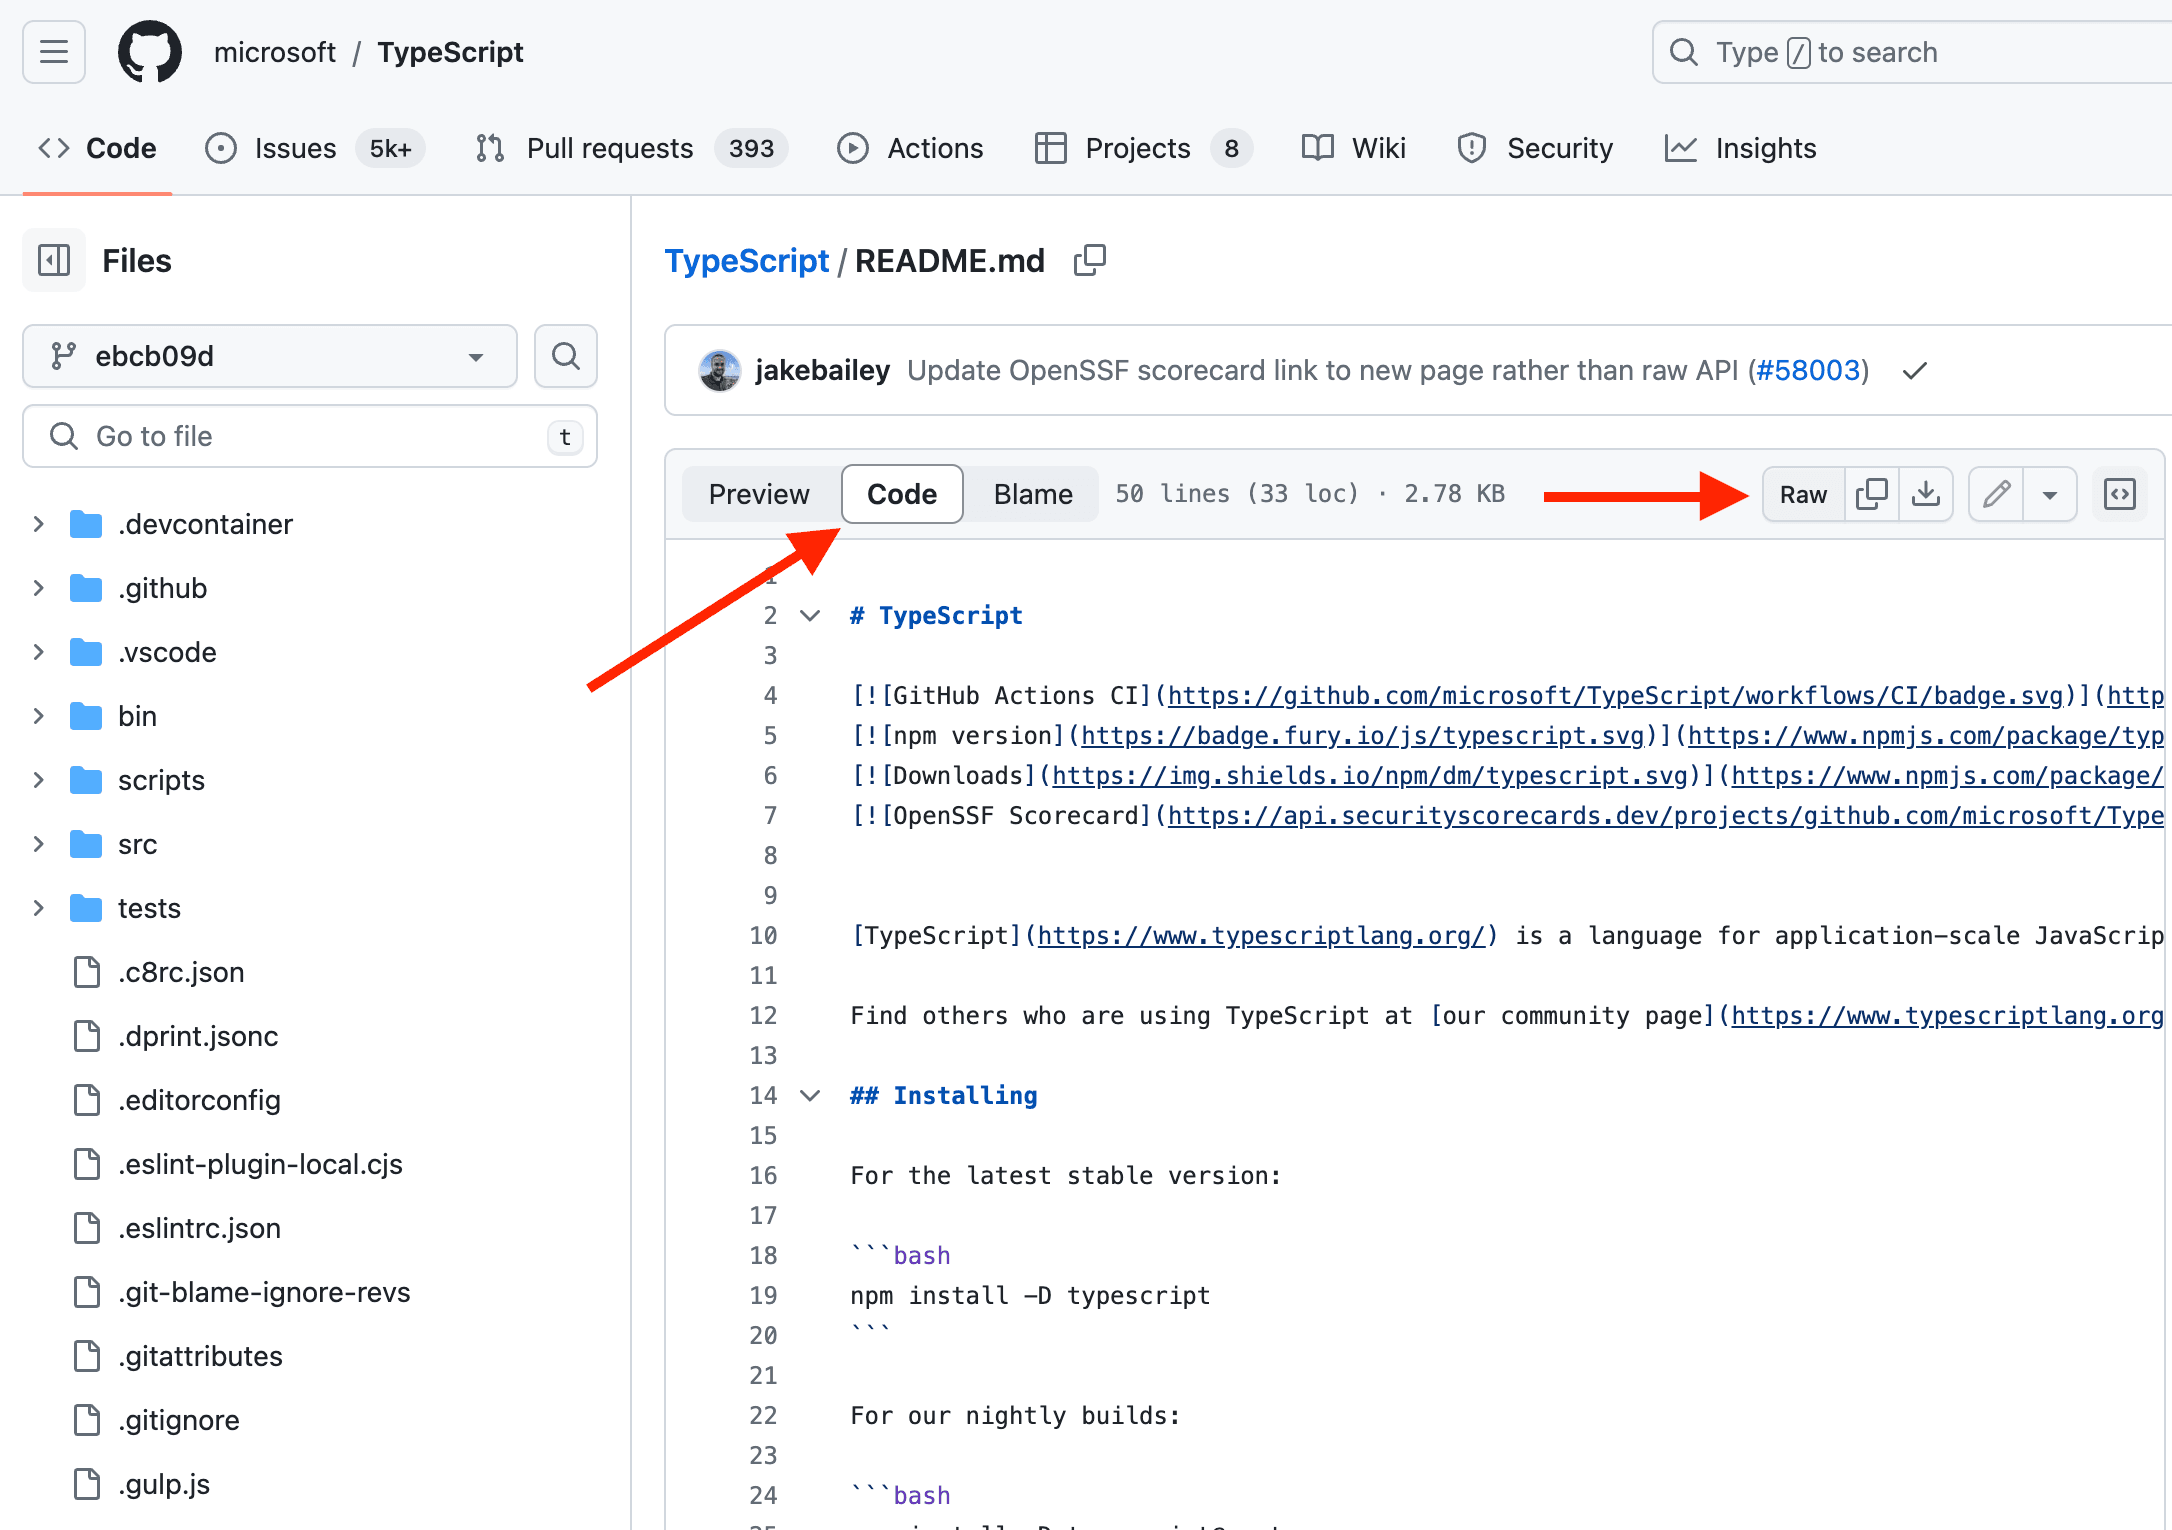2172x1530 pixels.
Task: Open pull request #58003 link
Action: pos(1808,371)
